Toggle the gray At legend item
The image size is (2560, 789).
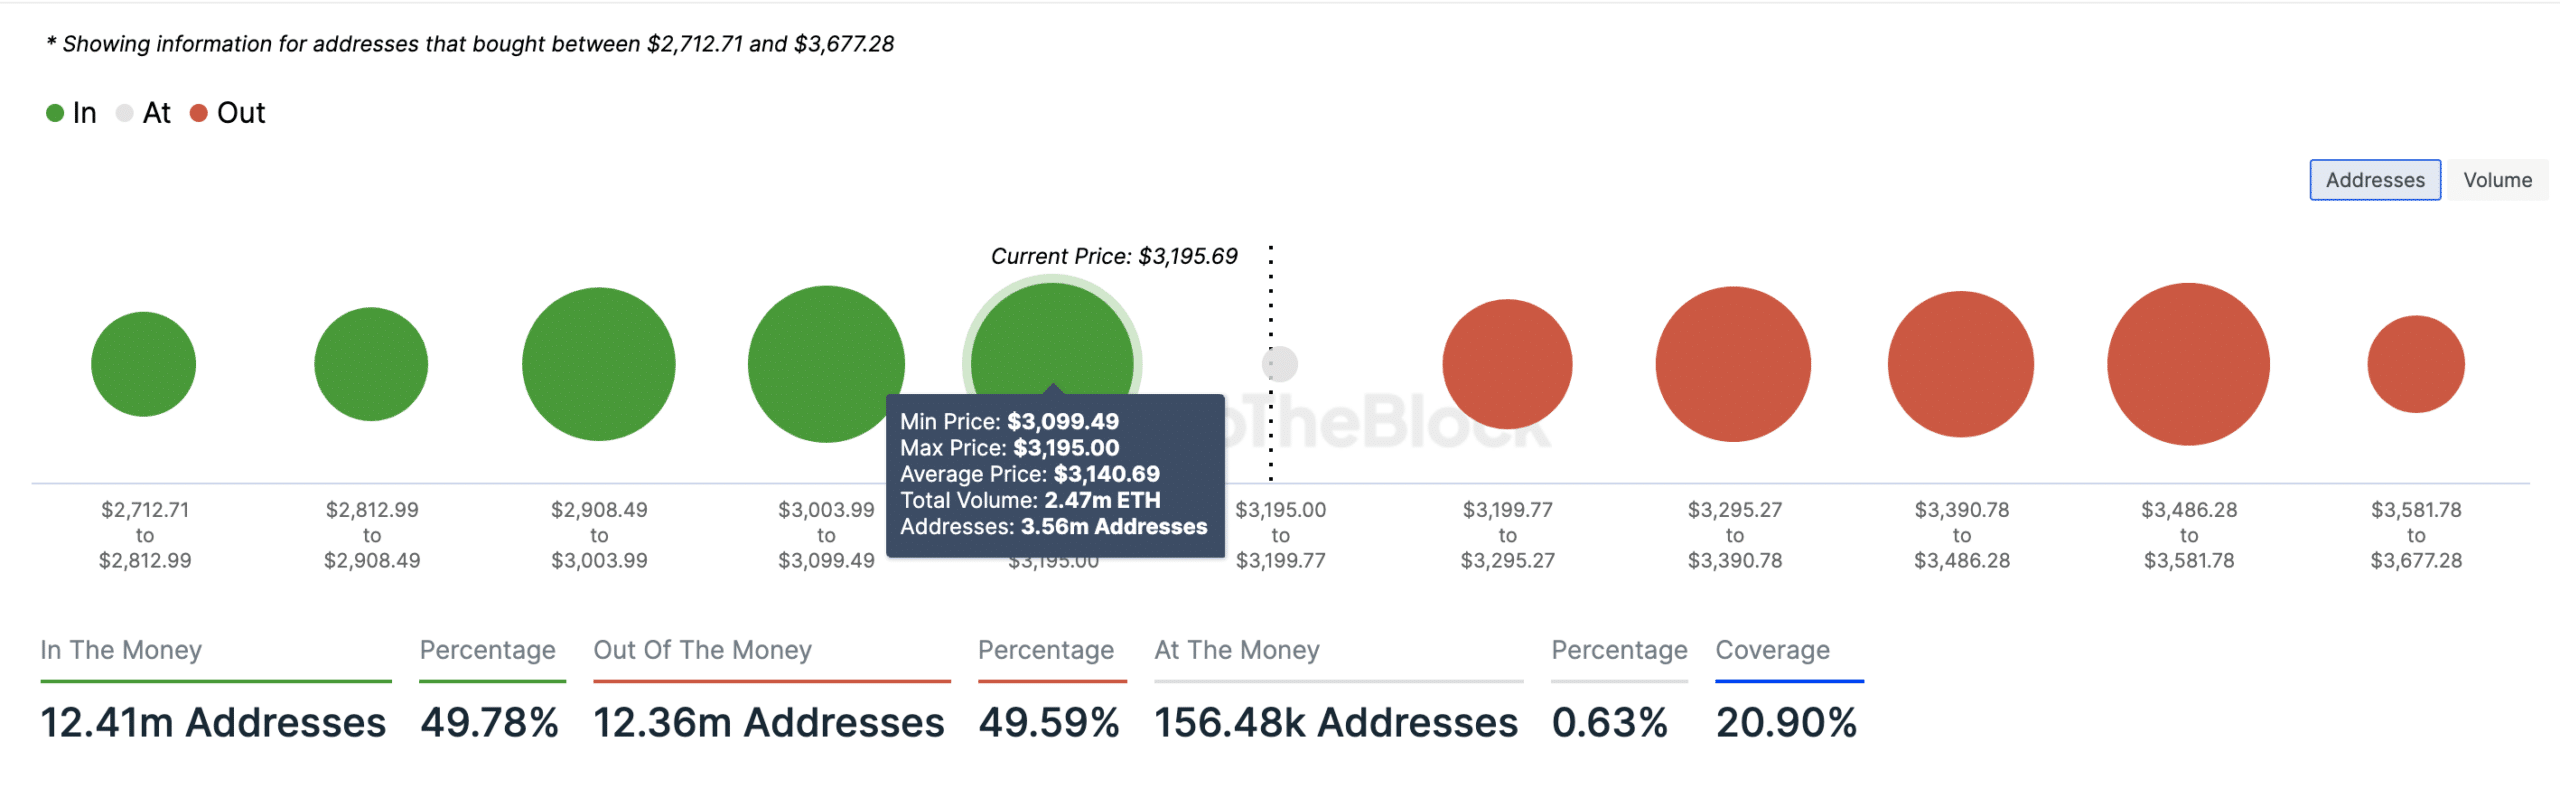pos(144,113)
